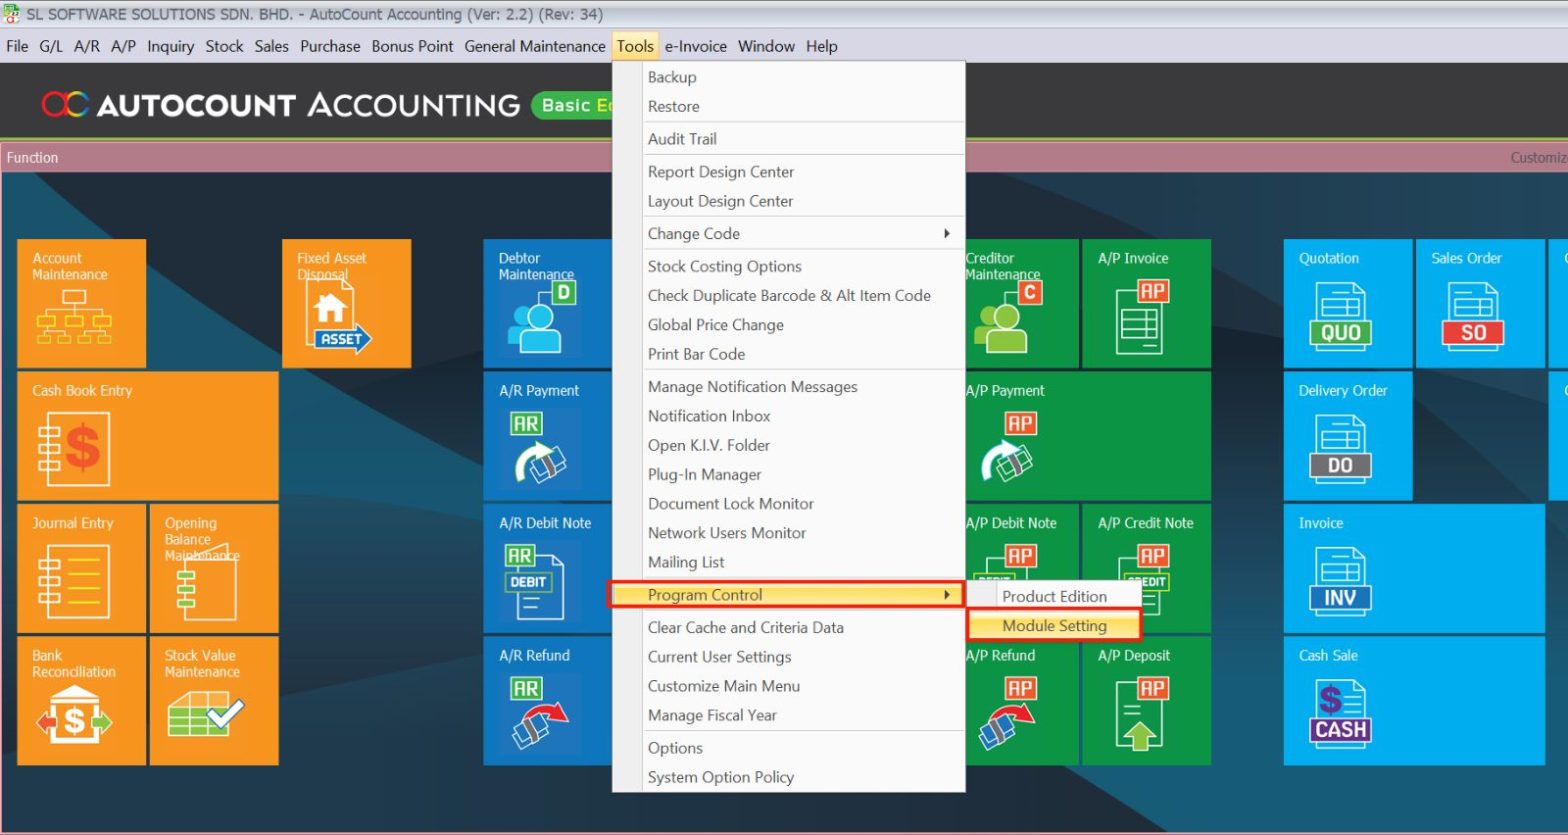Select Global Price Change
The height and width of the screenshot is (835, 1568).
(788, 325)
